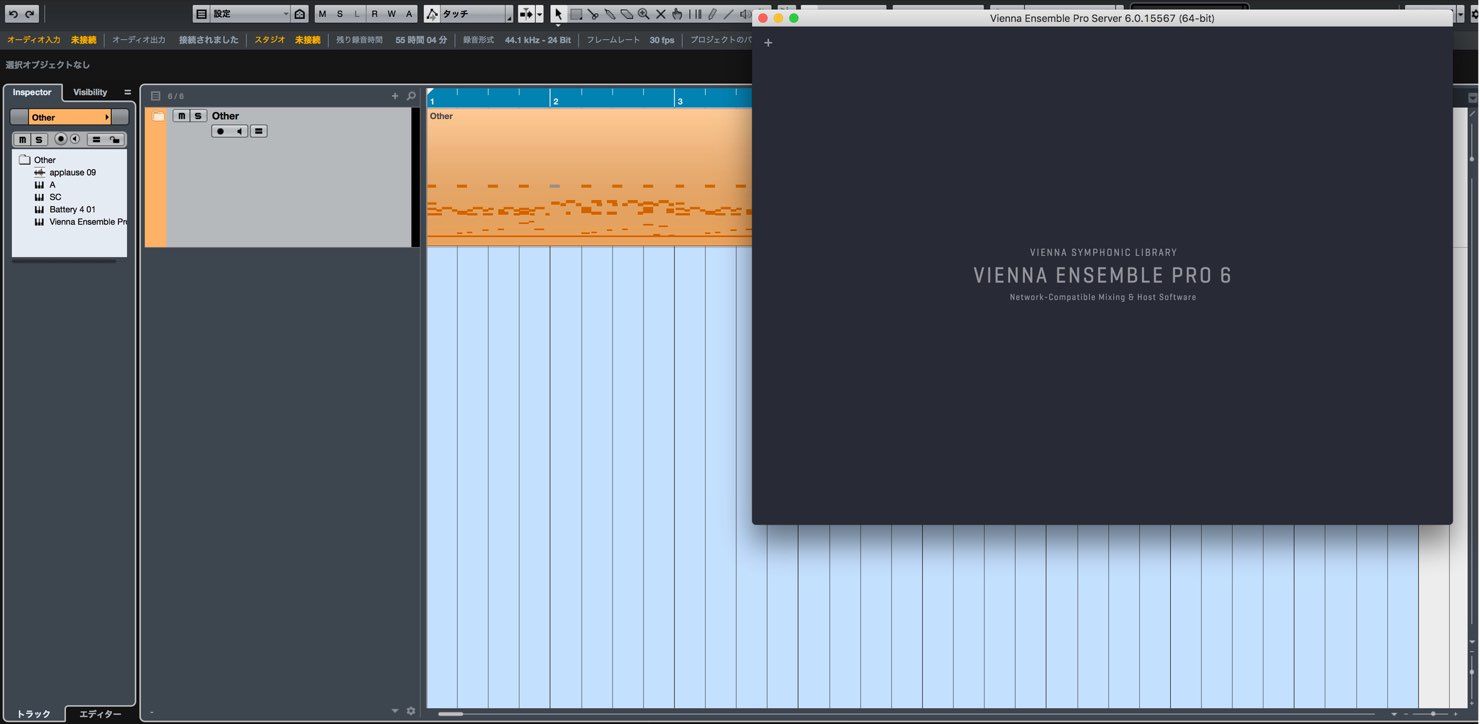Image resolution: width=1480 pixels, height=724 pixels.
Task: Select the Time Warp tool
Action: [x=694, y=14]
